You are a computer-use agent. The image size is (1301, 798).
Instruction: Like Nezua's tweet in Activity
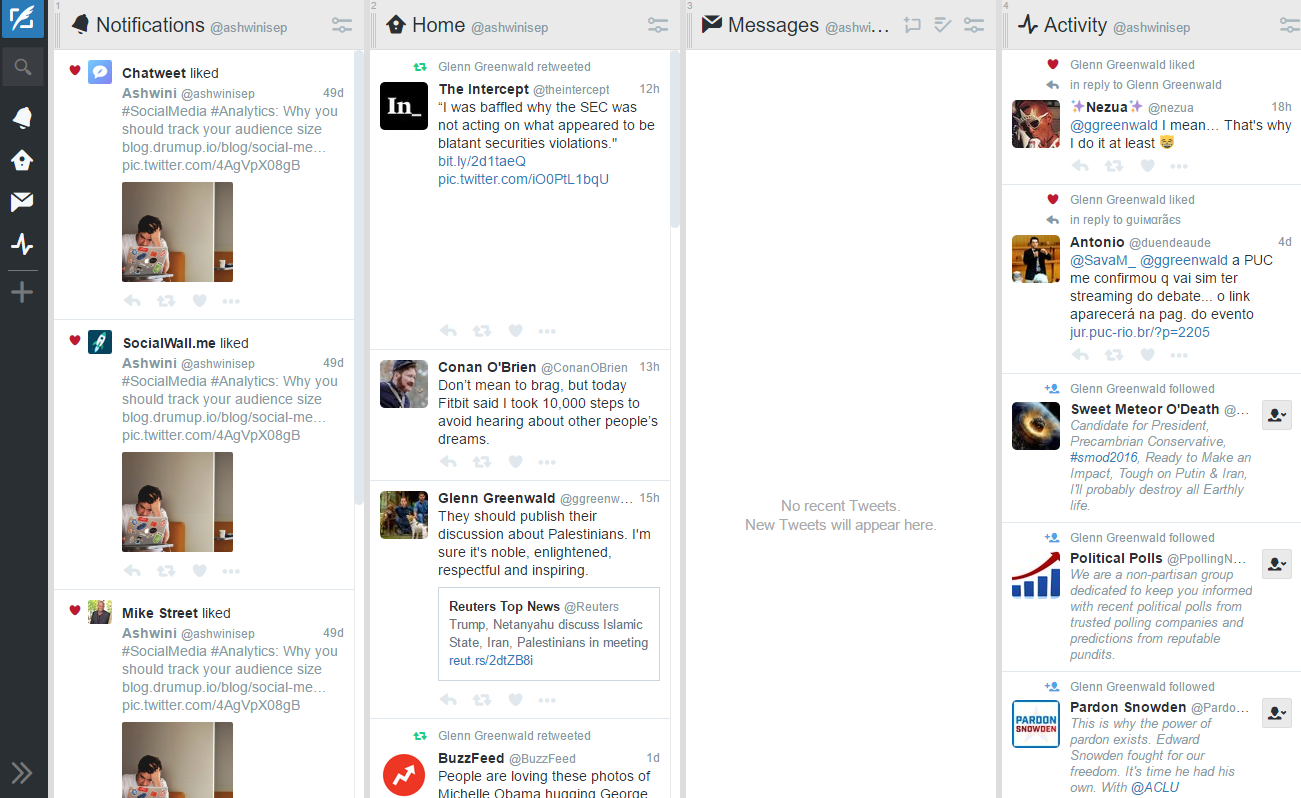click(x=1147, y=166)
